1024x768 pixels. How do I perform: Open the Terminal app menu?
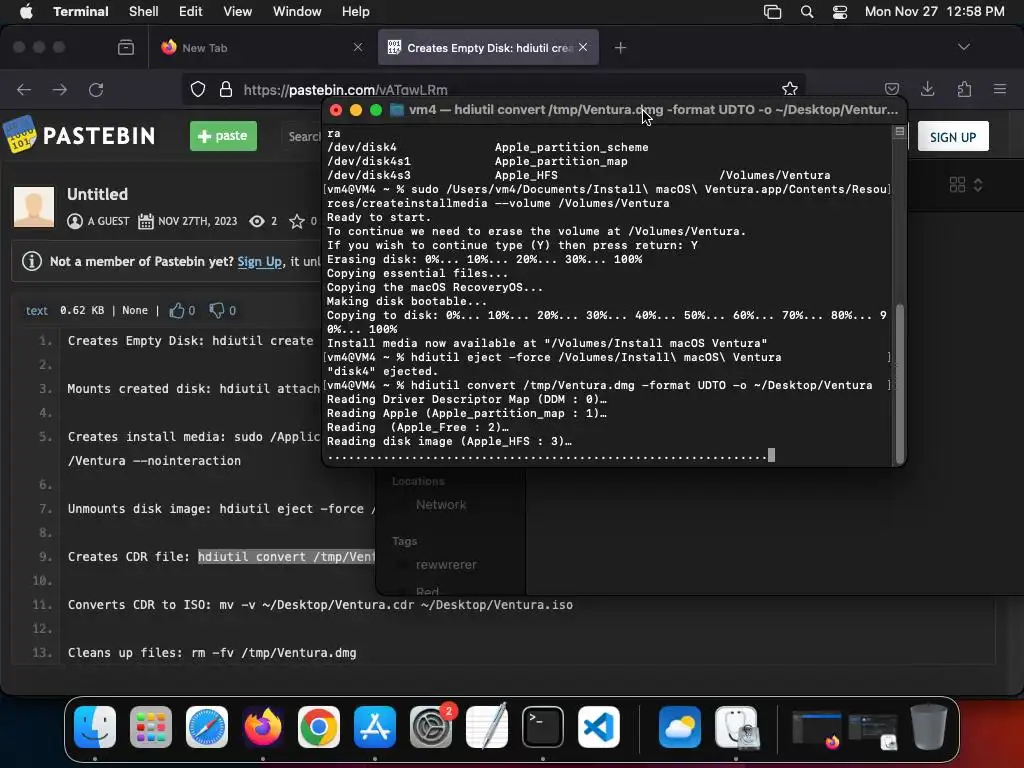pyautogui.click(x=80, y=12)
